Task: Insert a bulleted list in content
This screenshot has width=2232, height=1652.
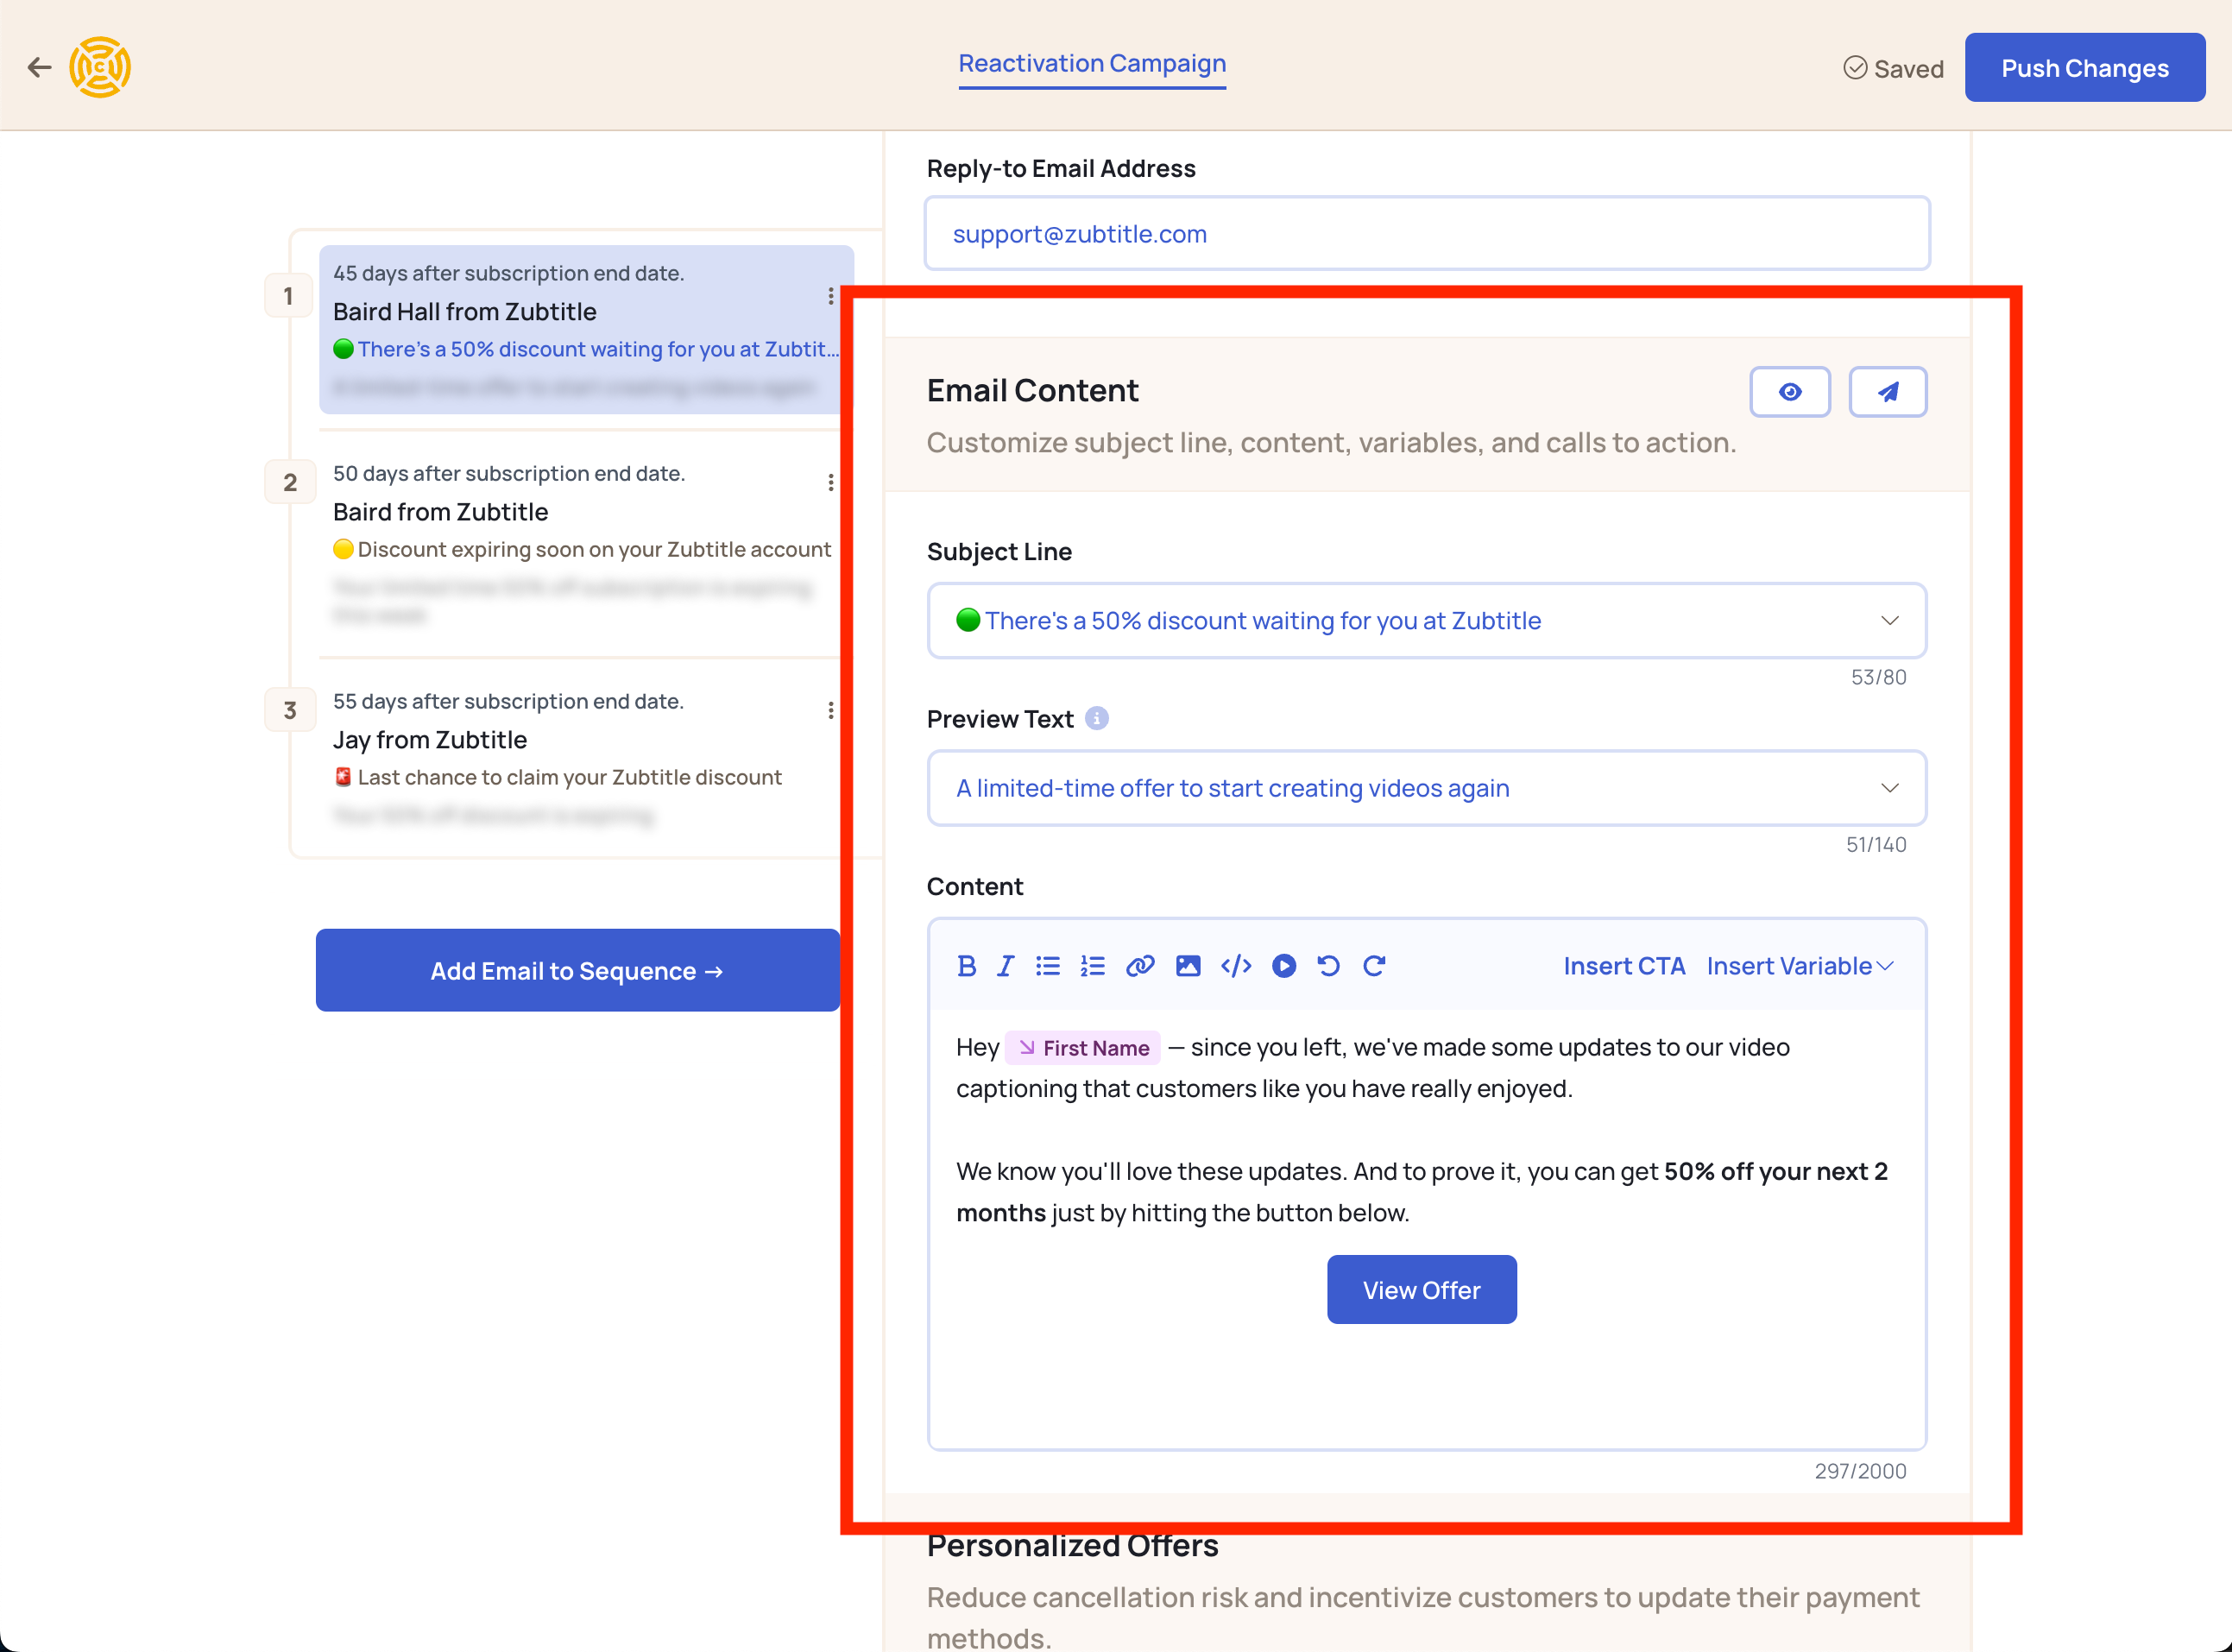Action: pyautogui.click(x=1047, y=966)
